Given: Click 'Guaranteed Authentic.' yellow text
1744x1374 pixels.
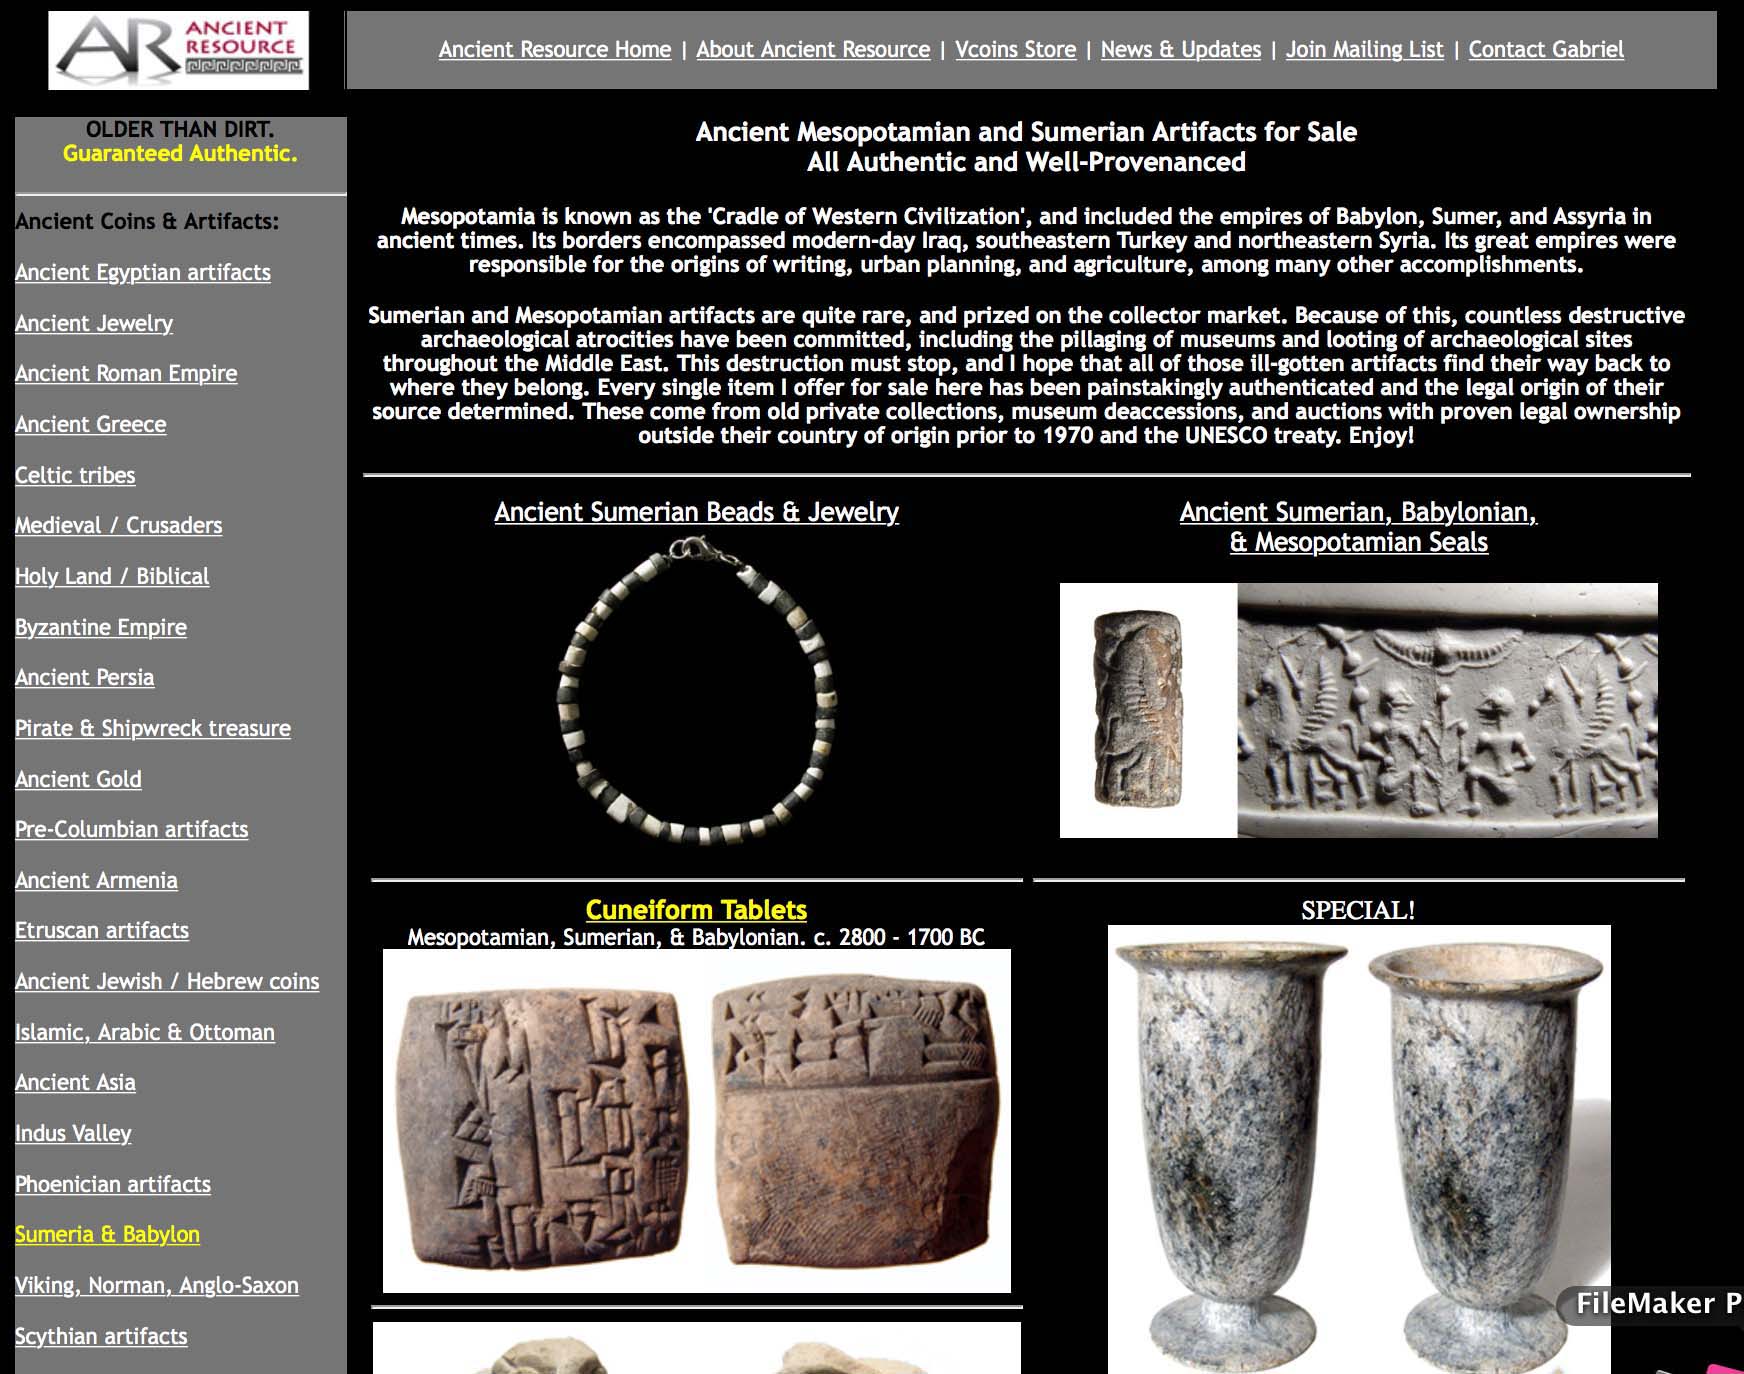Looking at the screenshot, I should point(180,153).
